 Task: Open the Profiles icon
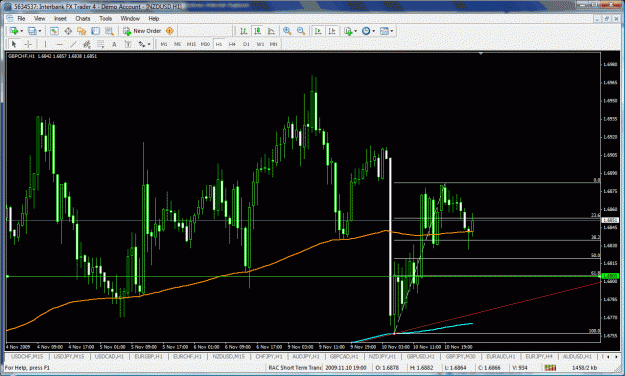pos(32,31)
